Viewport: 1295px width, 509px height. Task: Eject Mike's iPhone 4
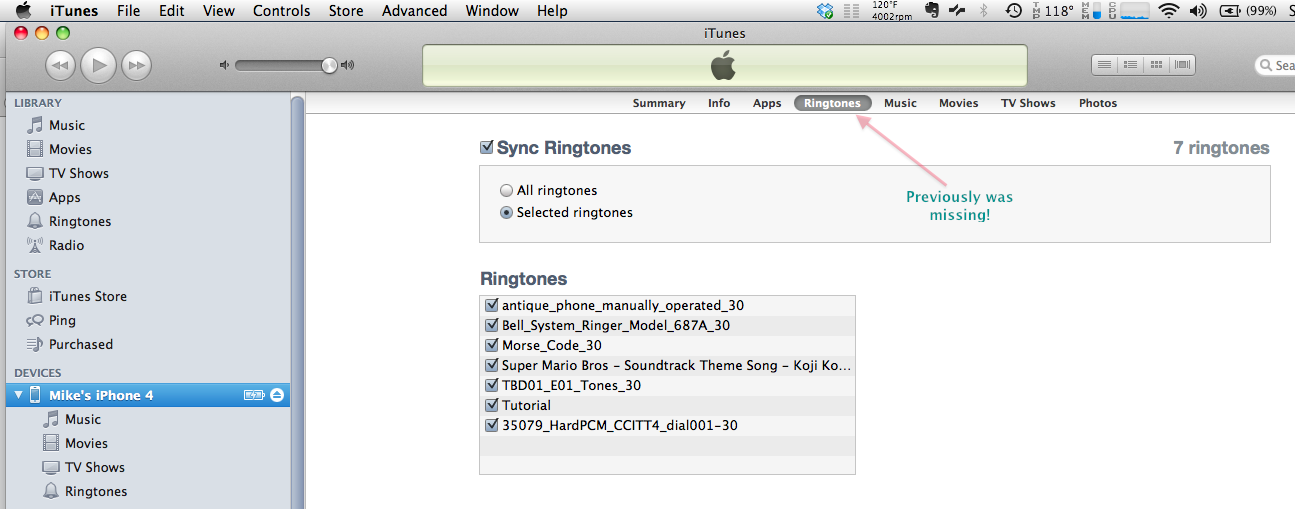(277, 395)
